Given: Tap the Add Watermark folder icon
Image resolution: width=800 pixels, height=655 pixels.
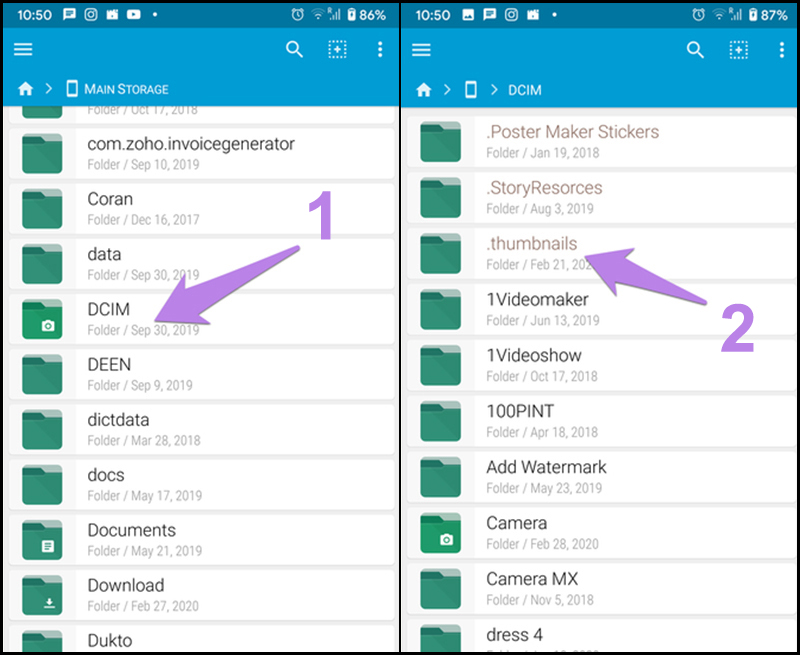Looking at the screenshot, I should (440, 477).
